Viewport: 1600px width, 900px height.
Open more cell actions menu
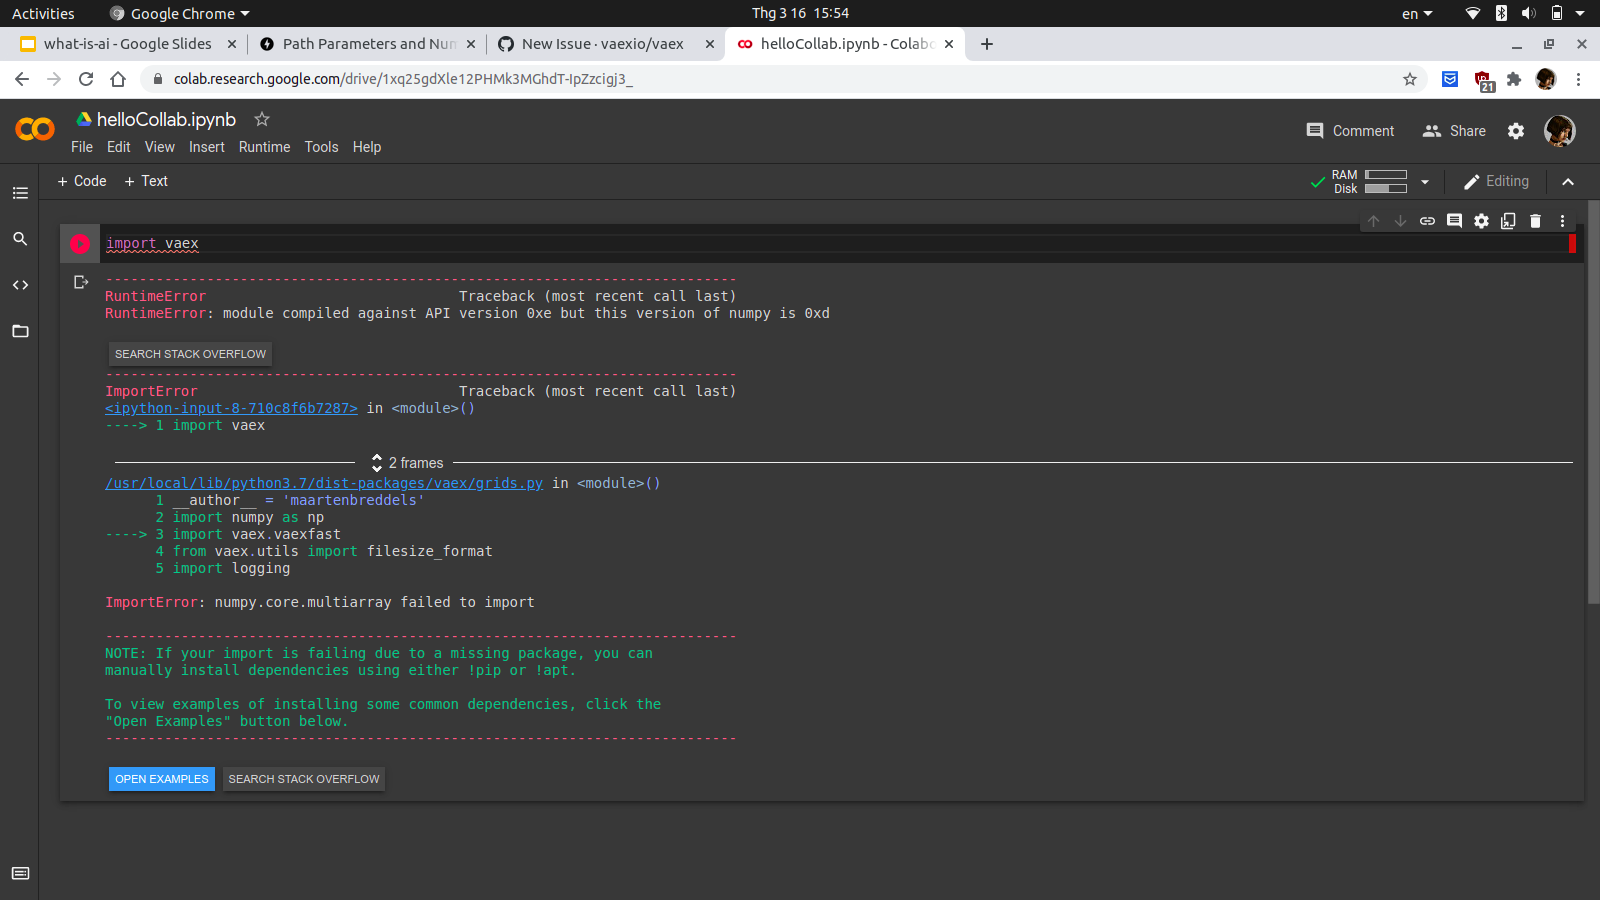(x=1563, y=221)
